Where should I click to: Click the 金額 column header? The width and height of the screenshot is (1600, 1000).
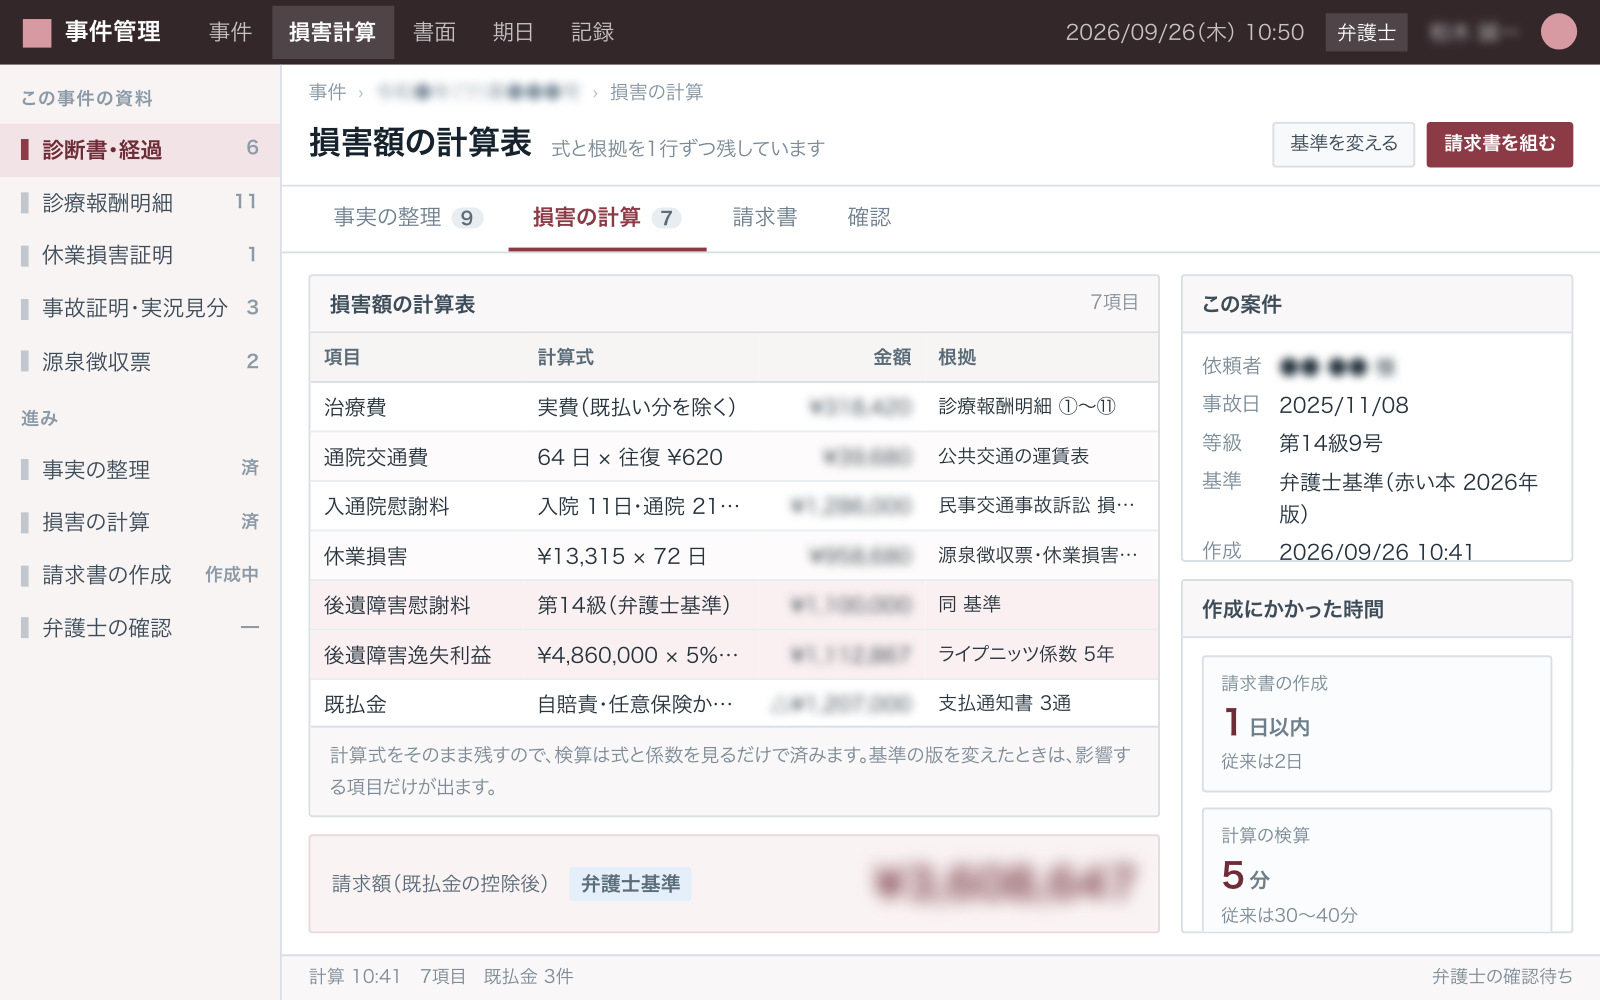pos(892,357)
